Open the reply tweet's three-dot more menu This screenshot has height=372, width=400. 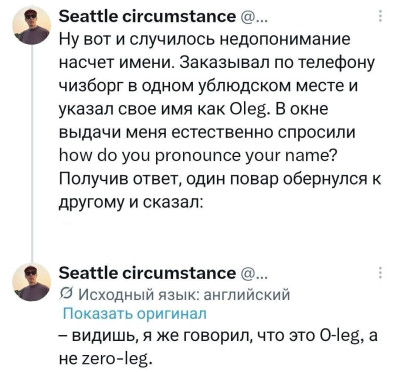click(381, 273)
